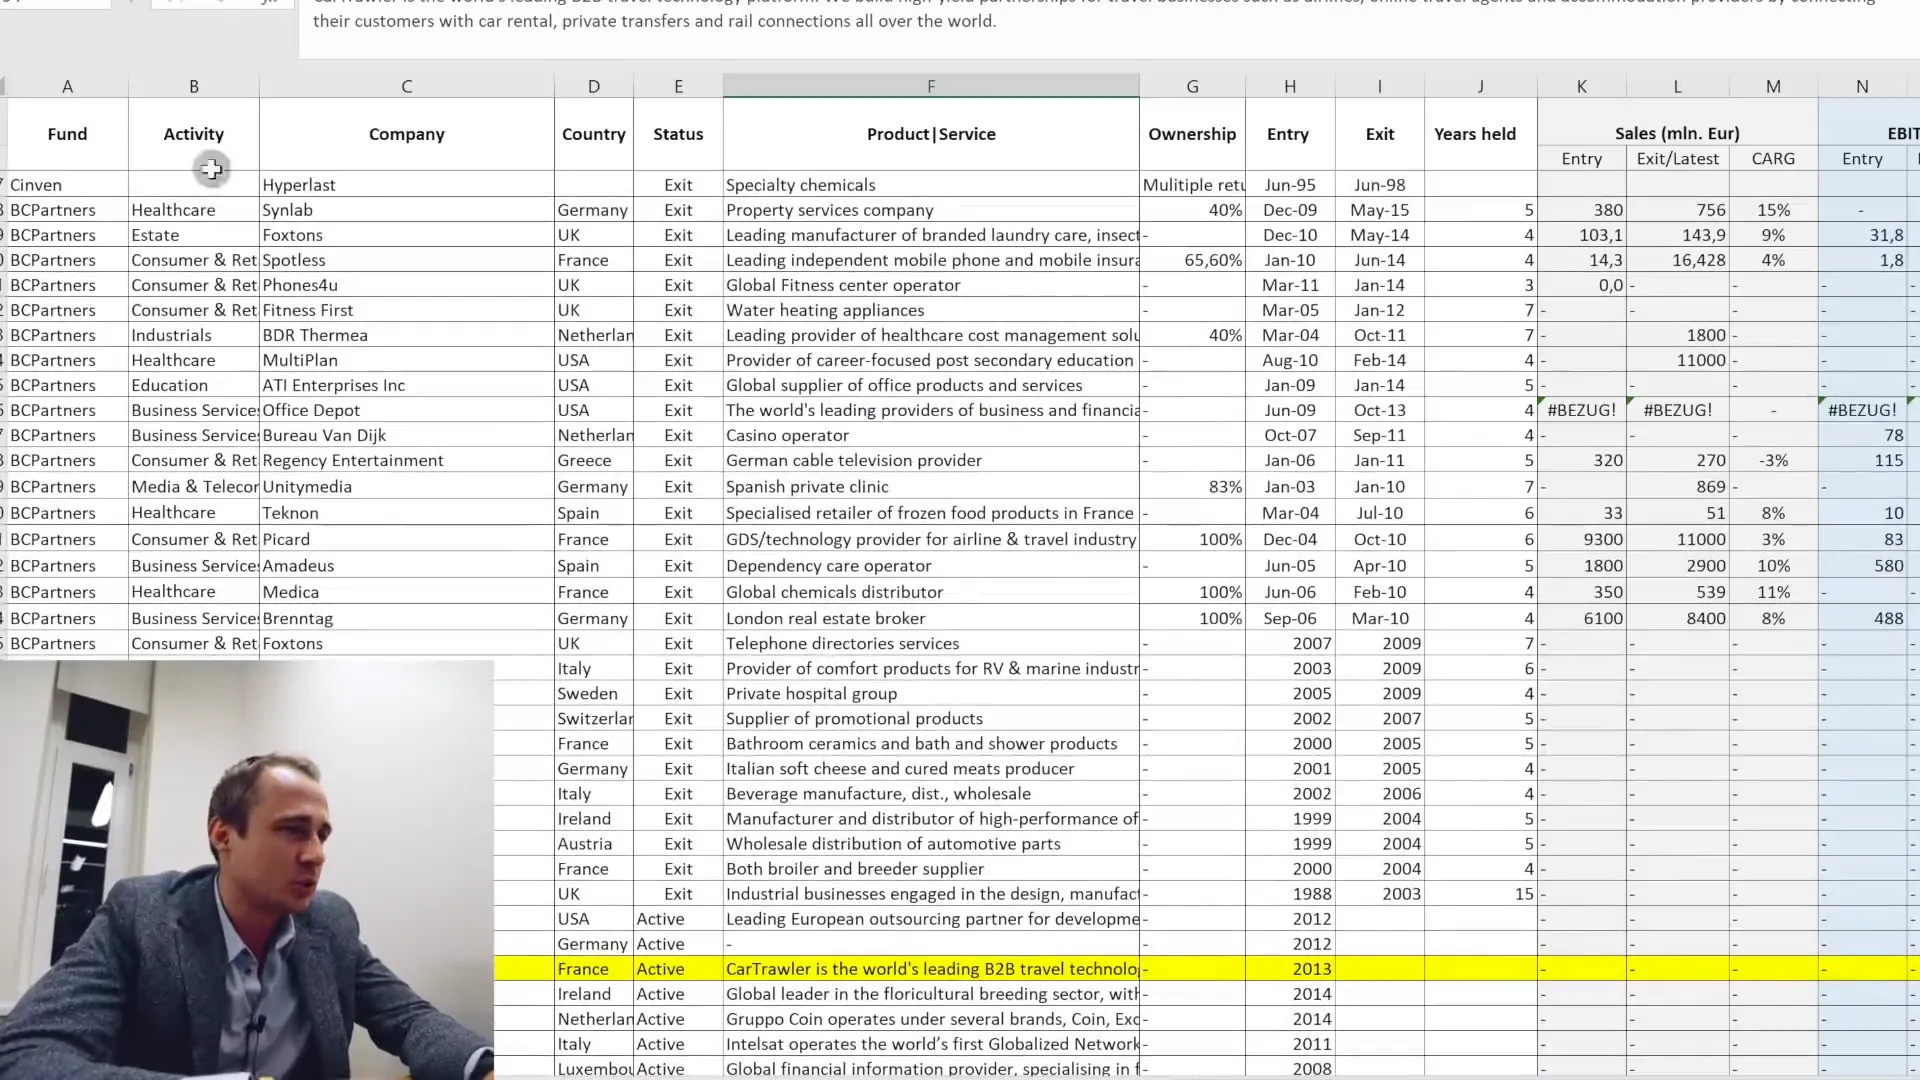Select column E header
Screen dimensions: 1920x1080
coord(678,86)
